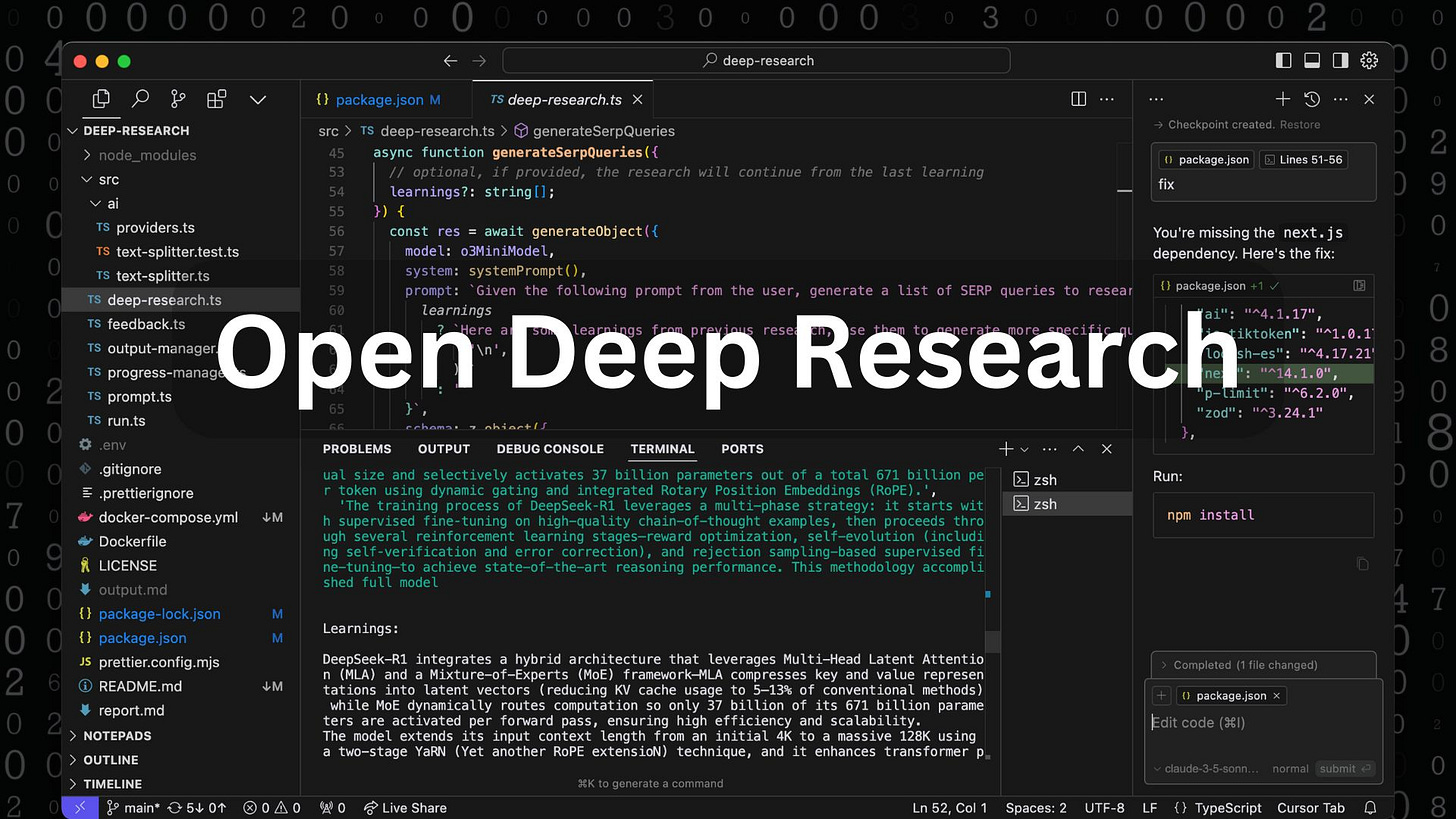Close the deep-research.ts editor tab

click(637, 100)
